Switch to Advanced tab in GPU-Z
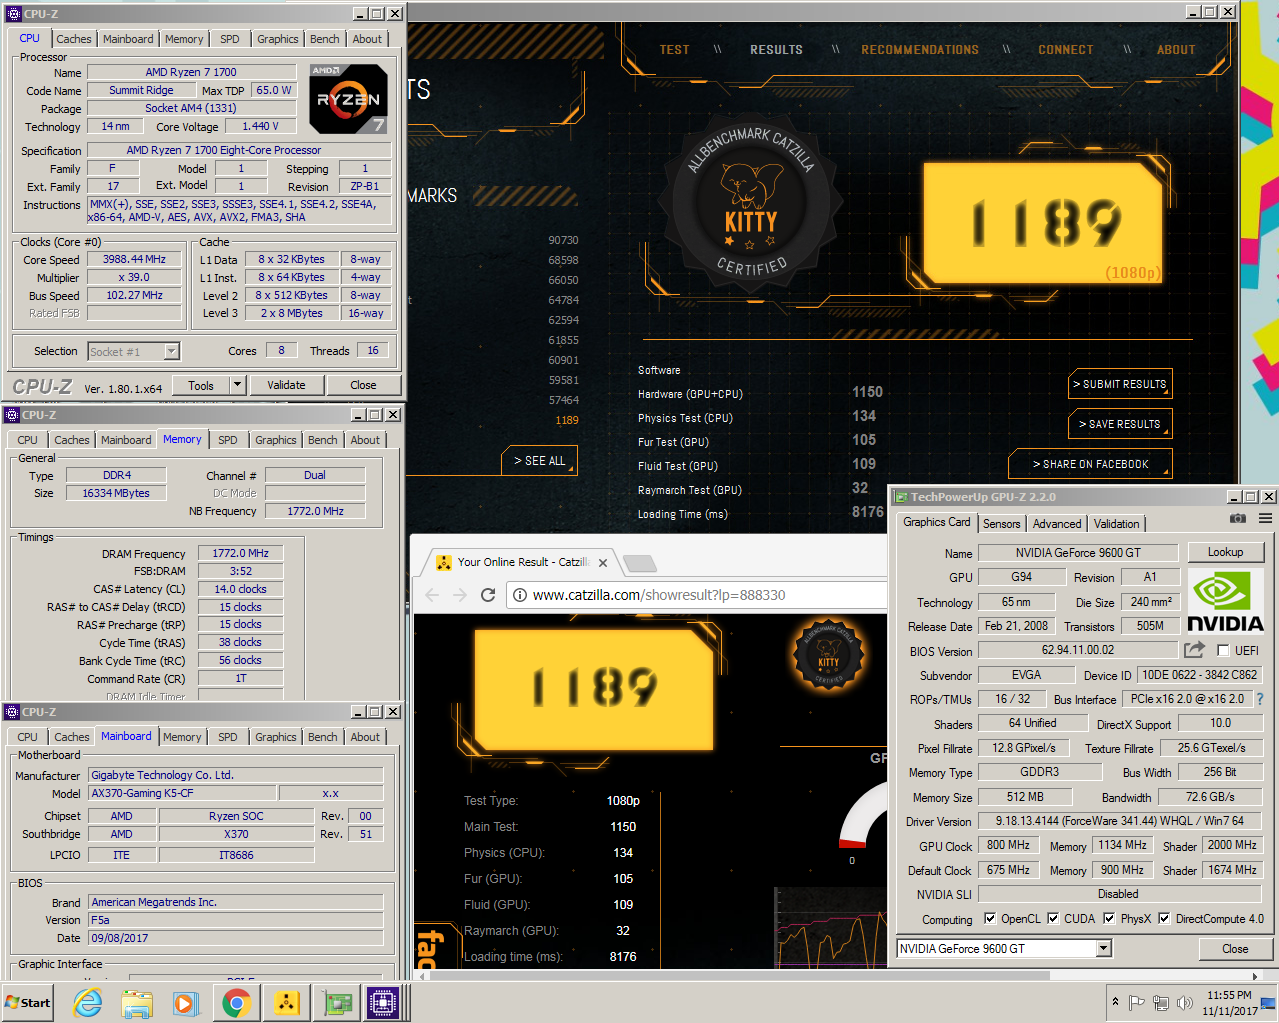The height and width of the screenshot is (1023, 1279). tap(1057, 524)
